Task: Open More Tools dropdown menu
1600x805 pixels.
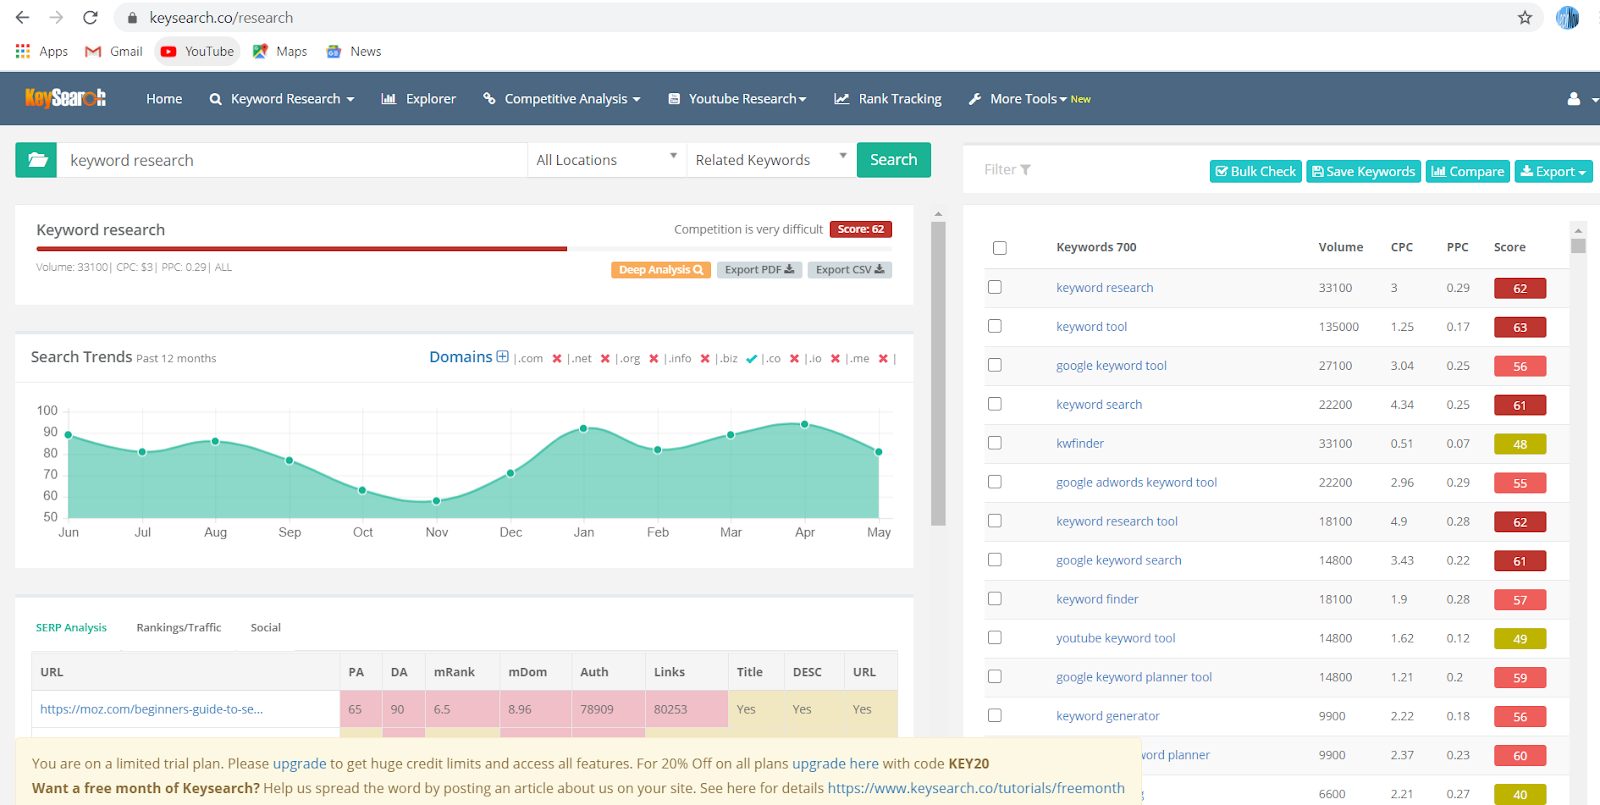Action: [x=1029, y=99]
